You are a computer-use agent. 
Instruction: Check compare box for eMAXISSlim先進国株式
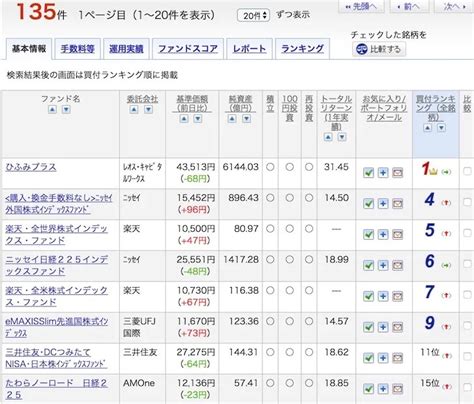(467, 325)
